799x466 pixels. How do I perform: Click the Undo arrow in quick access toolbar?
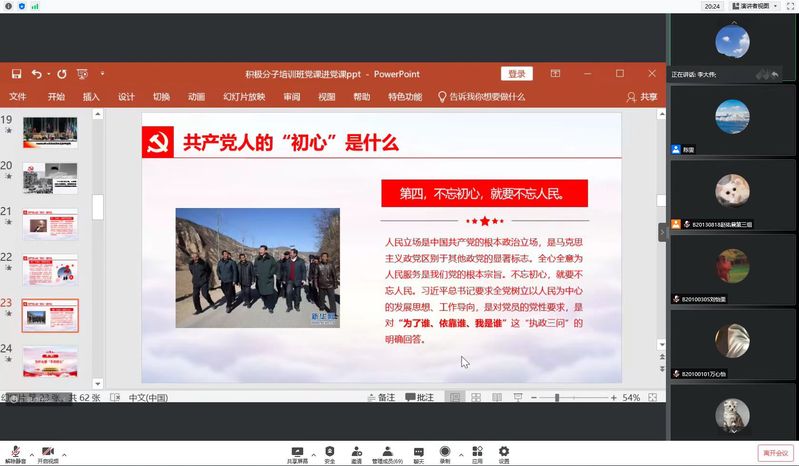pos(36,74)
